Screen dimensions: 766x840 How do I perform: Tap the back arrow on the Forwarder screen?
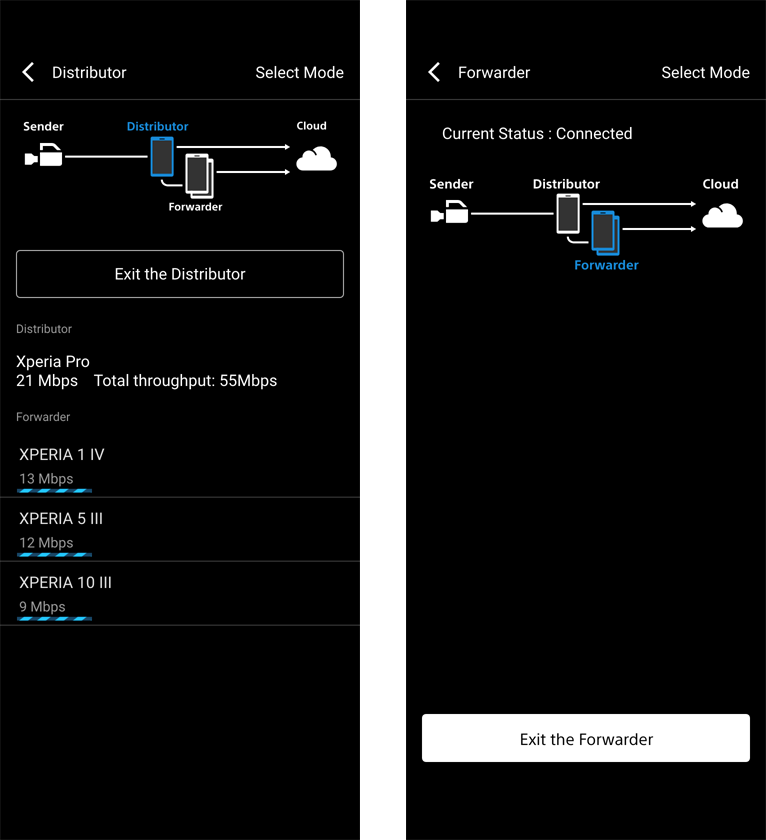(433, 72)
